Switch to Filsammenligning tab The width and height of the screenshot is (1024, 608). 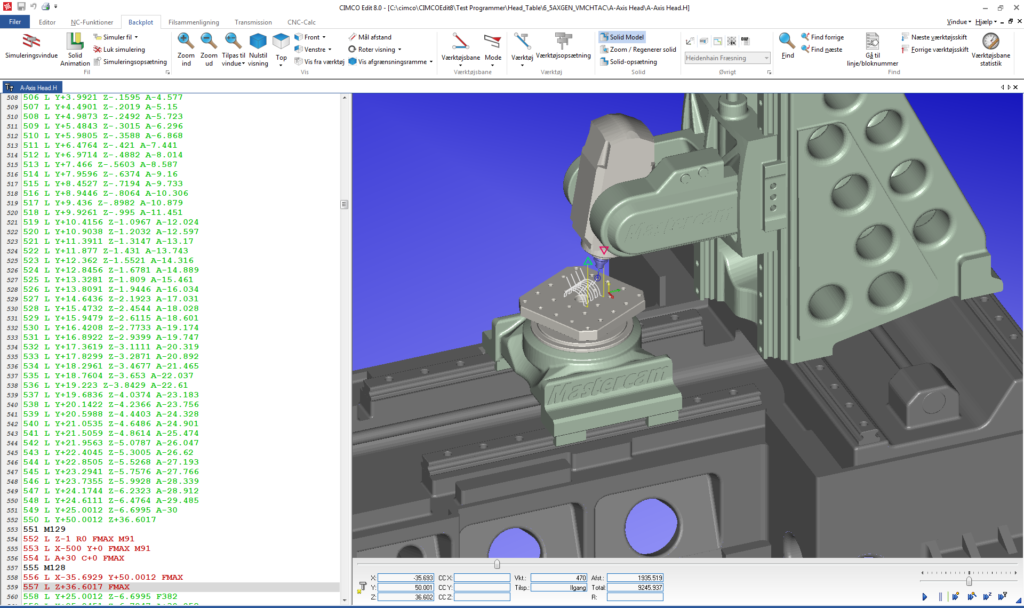point(193,22)
